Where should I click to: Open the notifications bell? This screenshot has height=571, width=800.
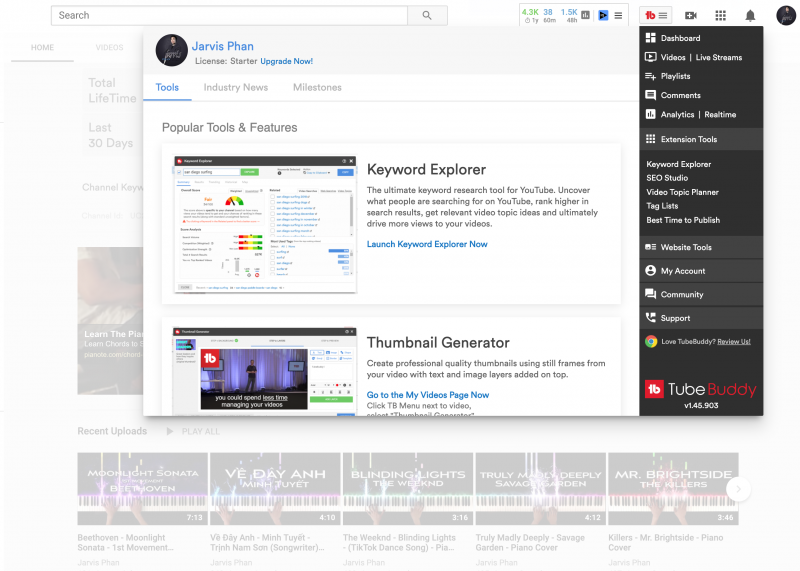pos(750,15)
